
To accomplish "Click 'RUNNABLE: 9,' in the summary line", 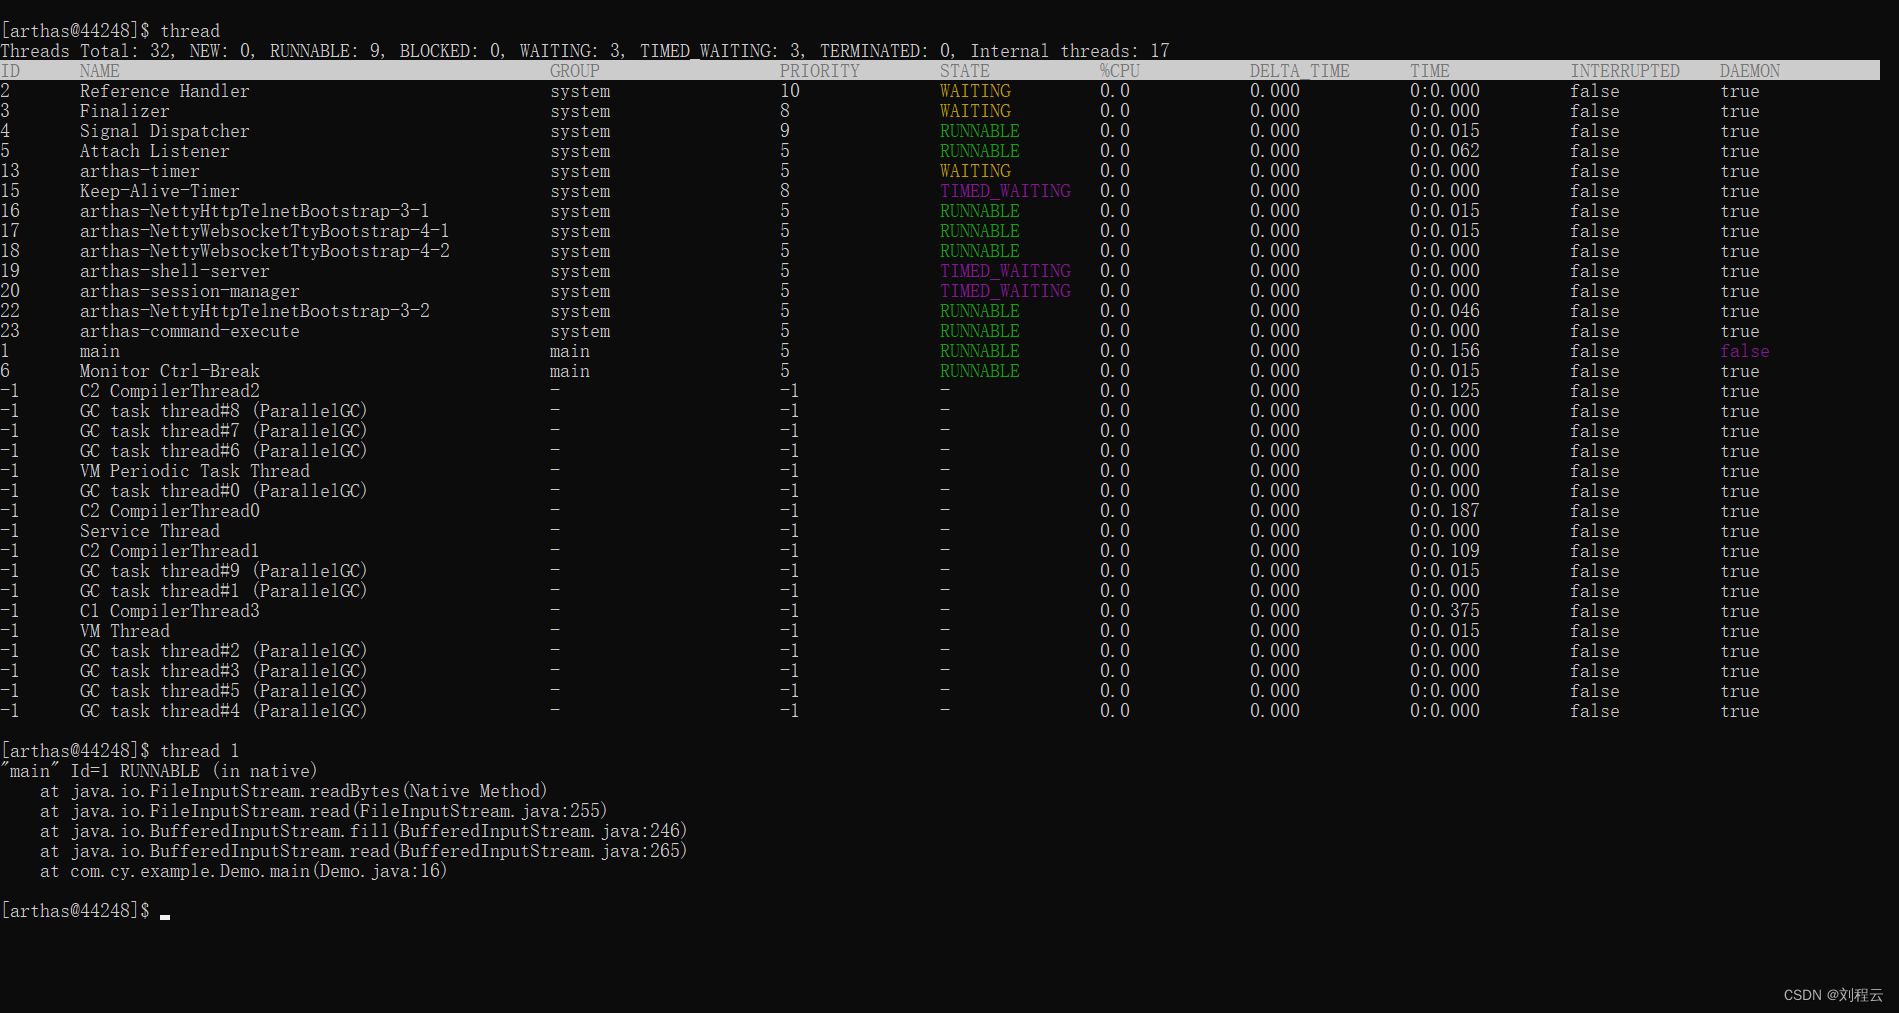I will click(328, 51).
